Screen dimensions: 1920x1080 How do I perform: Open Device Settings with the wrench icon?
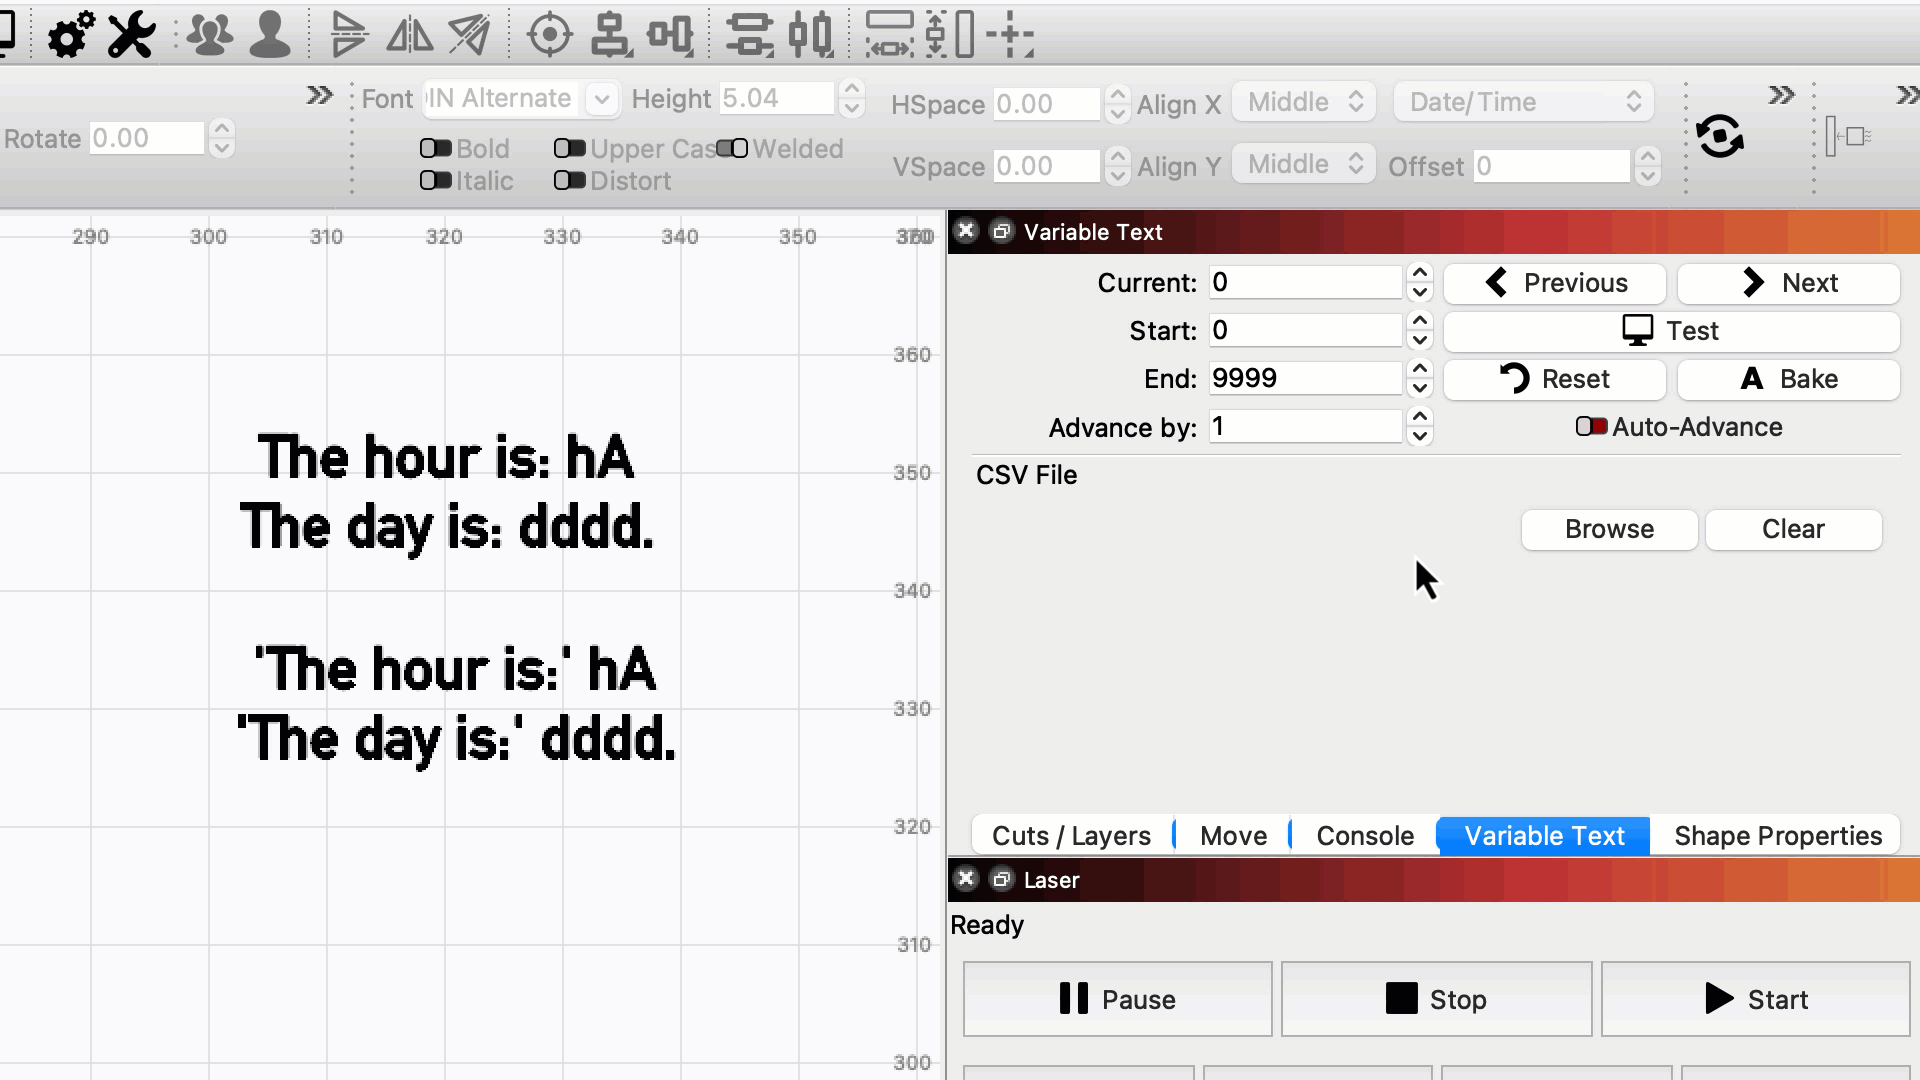coord(129,34)
